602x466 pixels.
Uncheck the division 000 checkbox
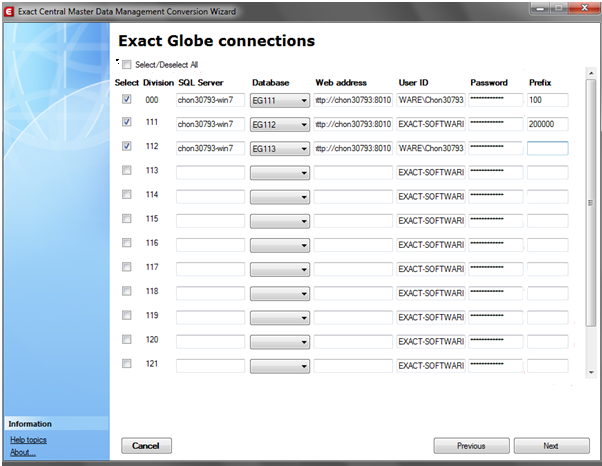point(126,99)
